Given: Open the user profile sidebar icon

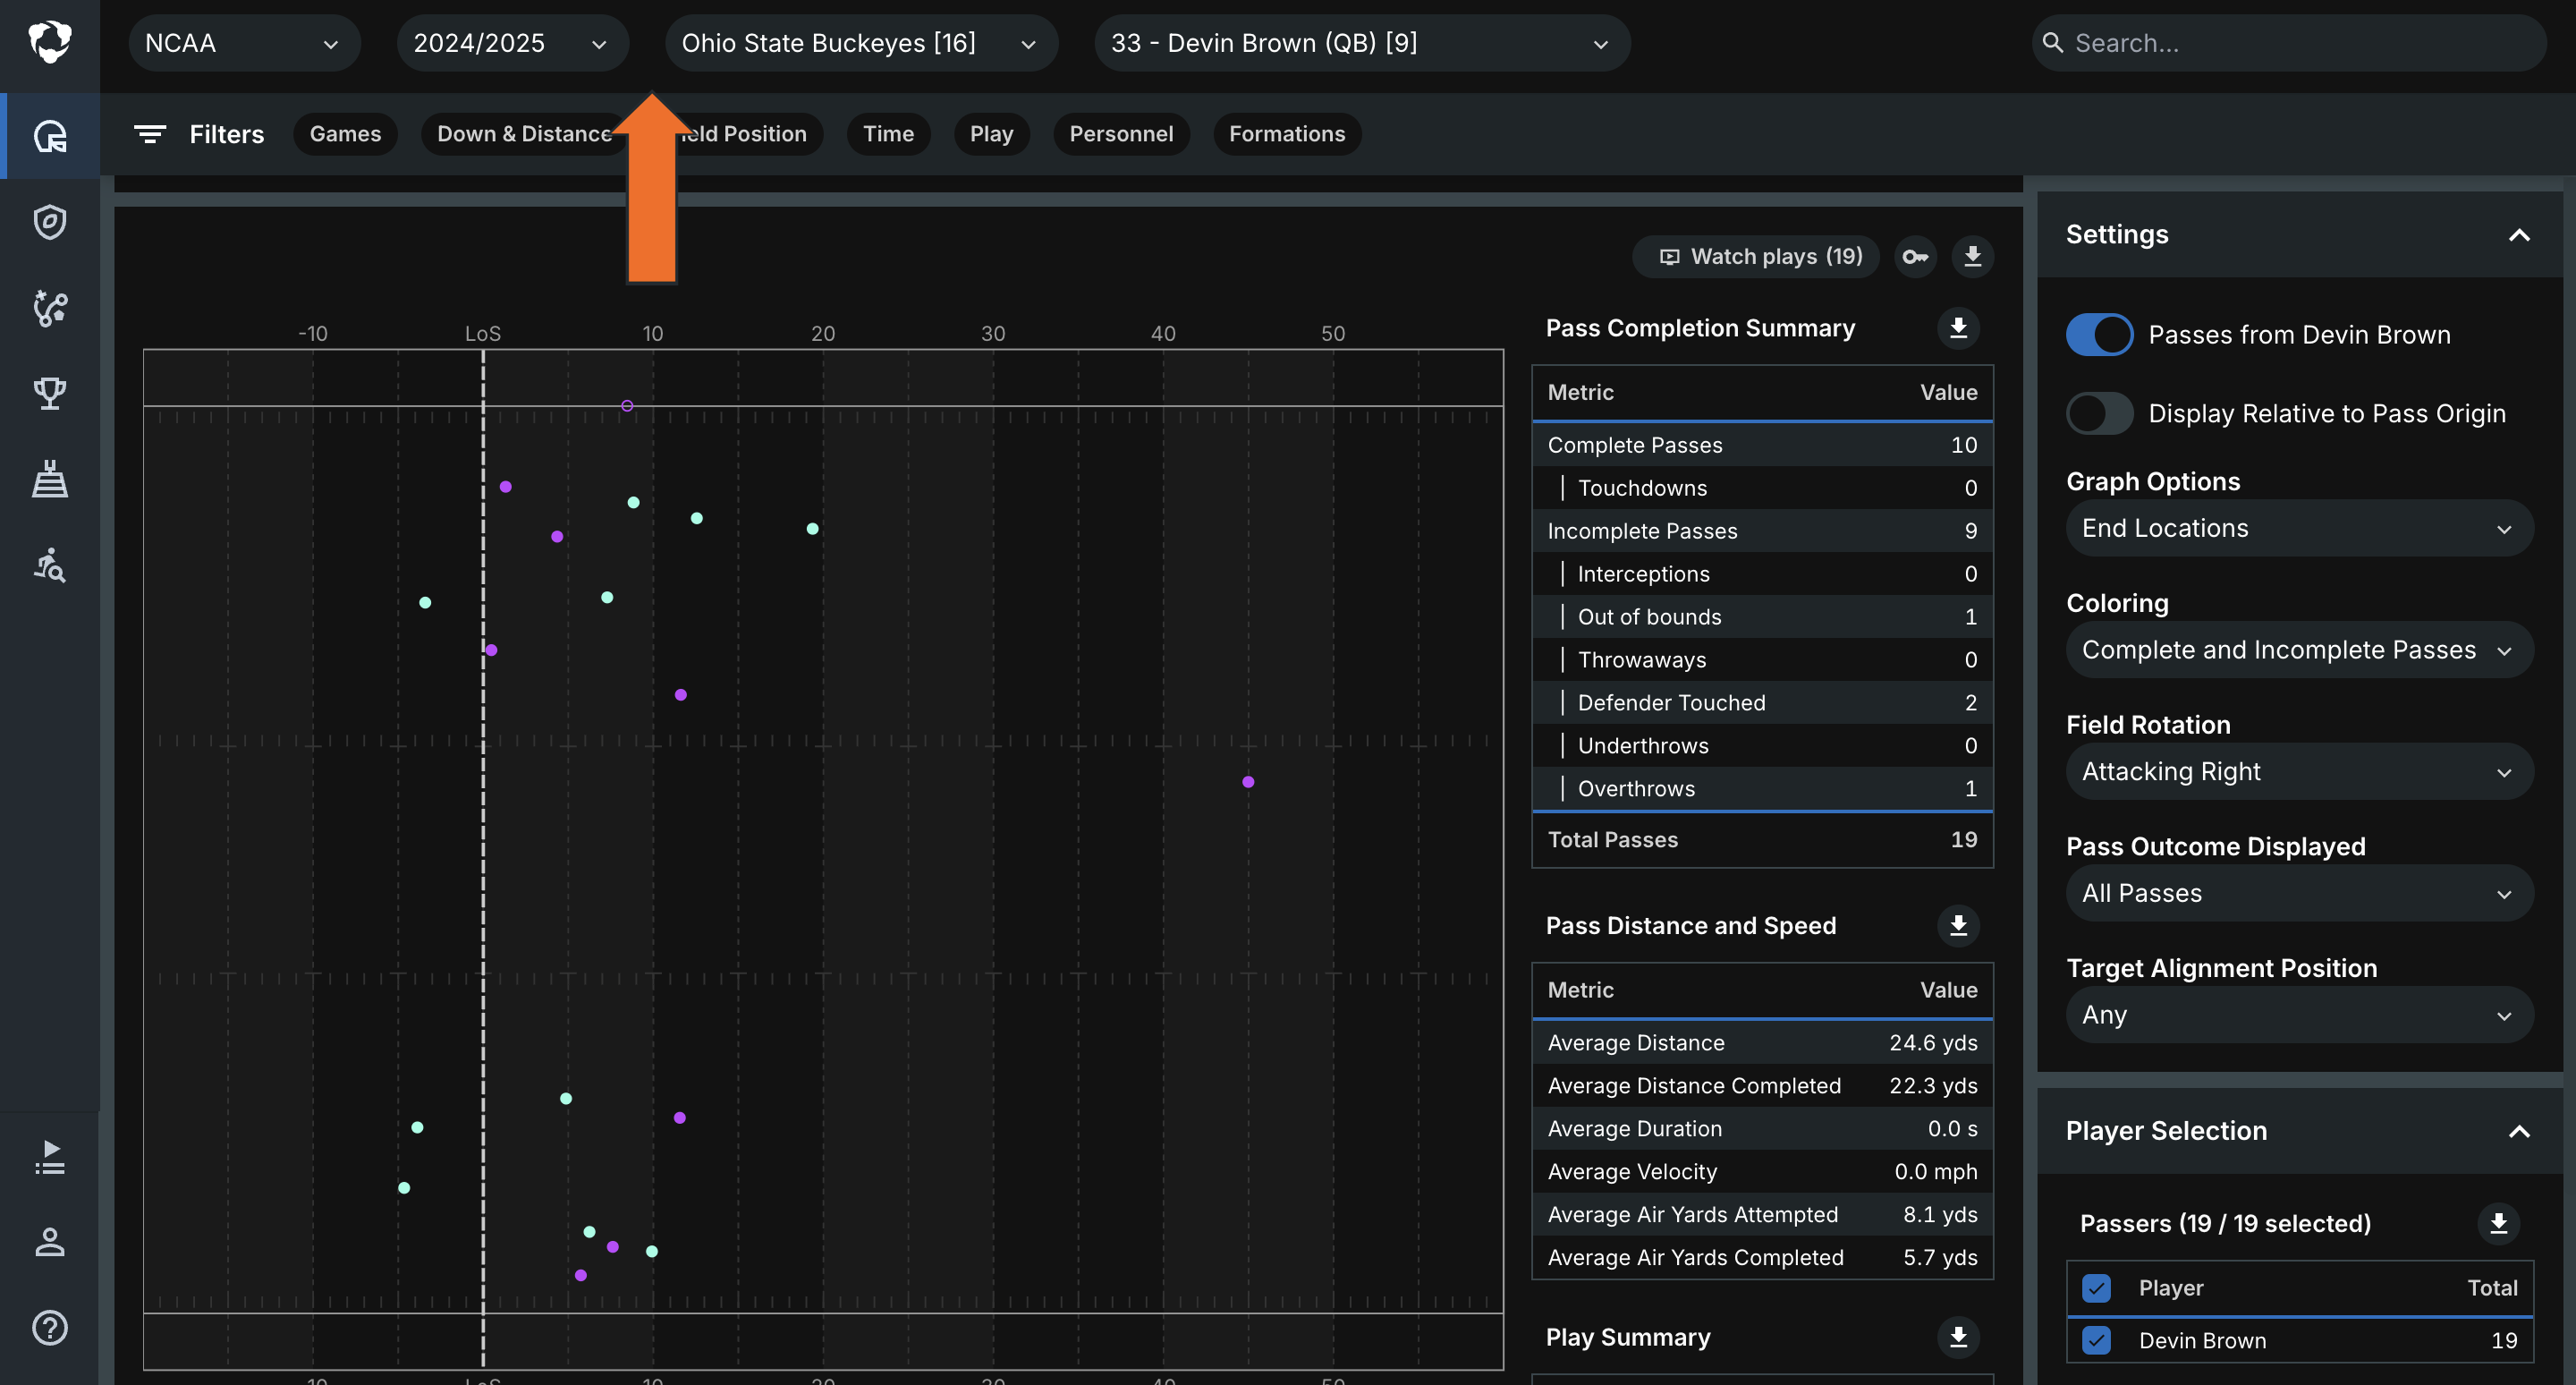Looking at the screenshot, I should 50,1242.
